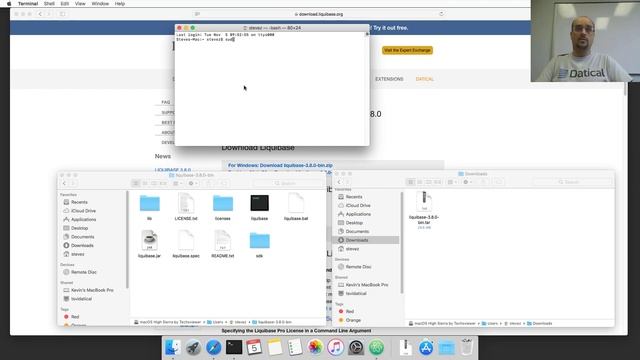640x360 pixels.
Task: Select the sdk folder in liquibase Finder window
Action: pos(259,244)
